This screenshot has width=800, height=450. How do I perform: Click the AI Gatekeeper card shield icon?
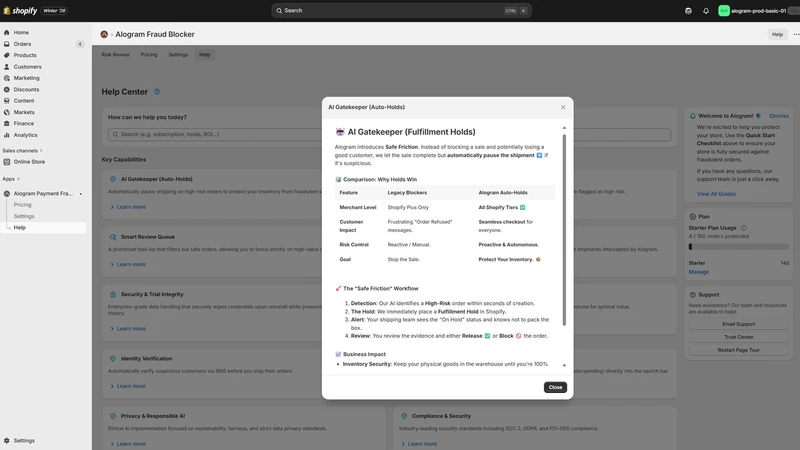click(x=113, y=179)
